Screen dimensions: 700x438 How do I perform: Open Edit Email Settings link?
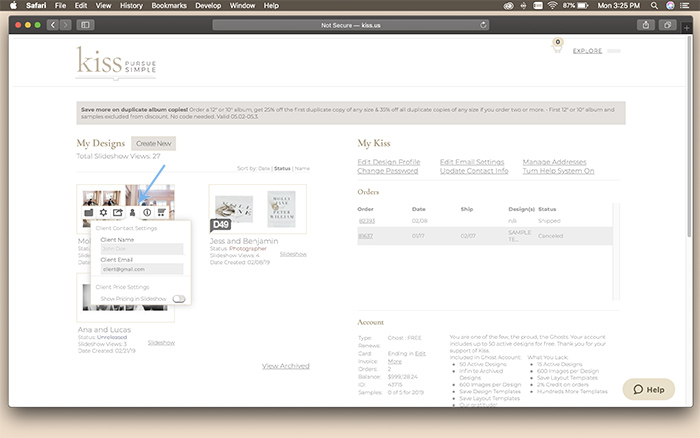coord(472,162)
